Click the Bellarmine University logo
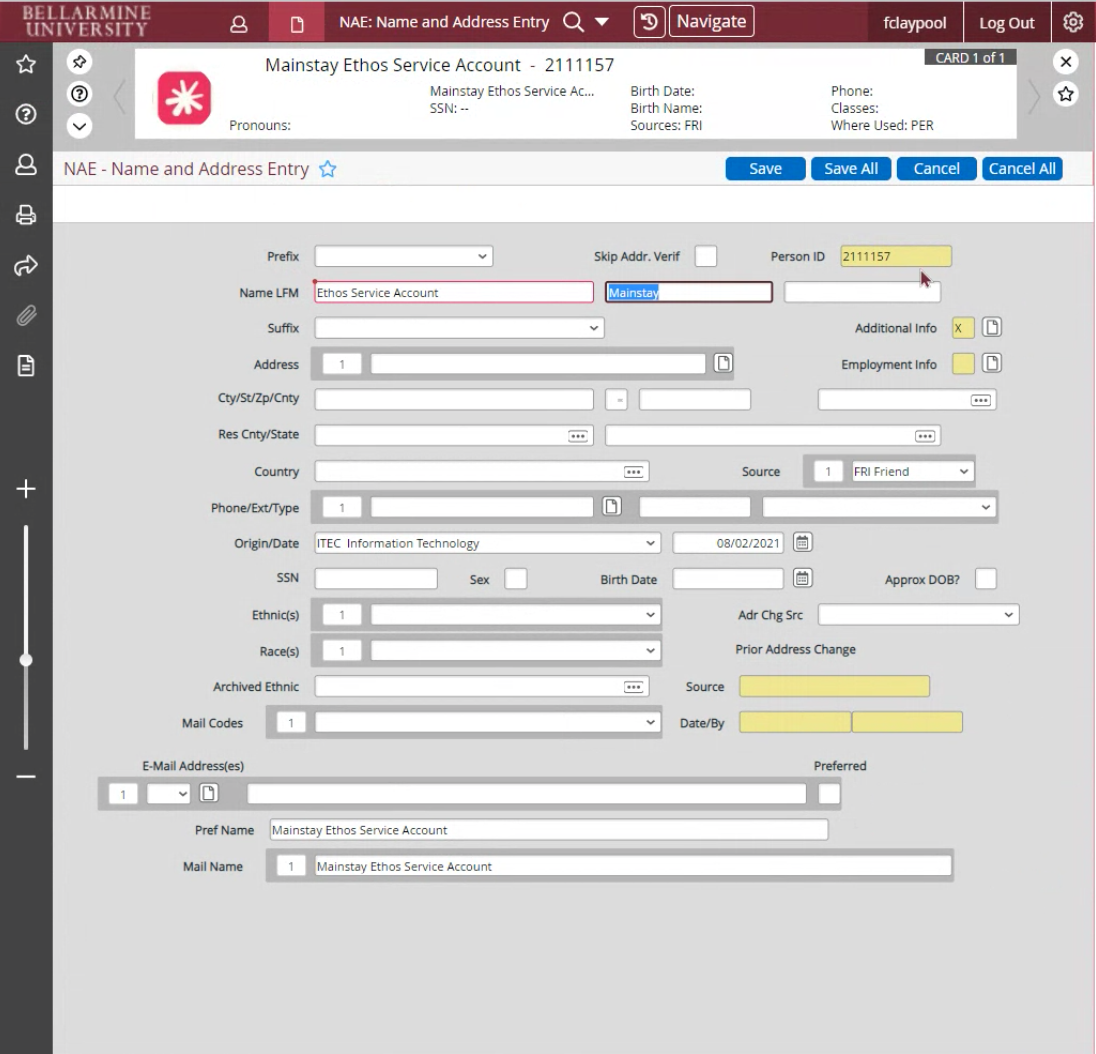1096x1054 pixels. 85,22
